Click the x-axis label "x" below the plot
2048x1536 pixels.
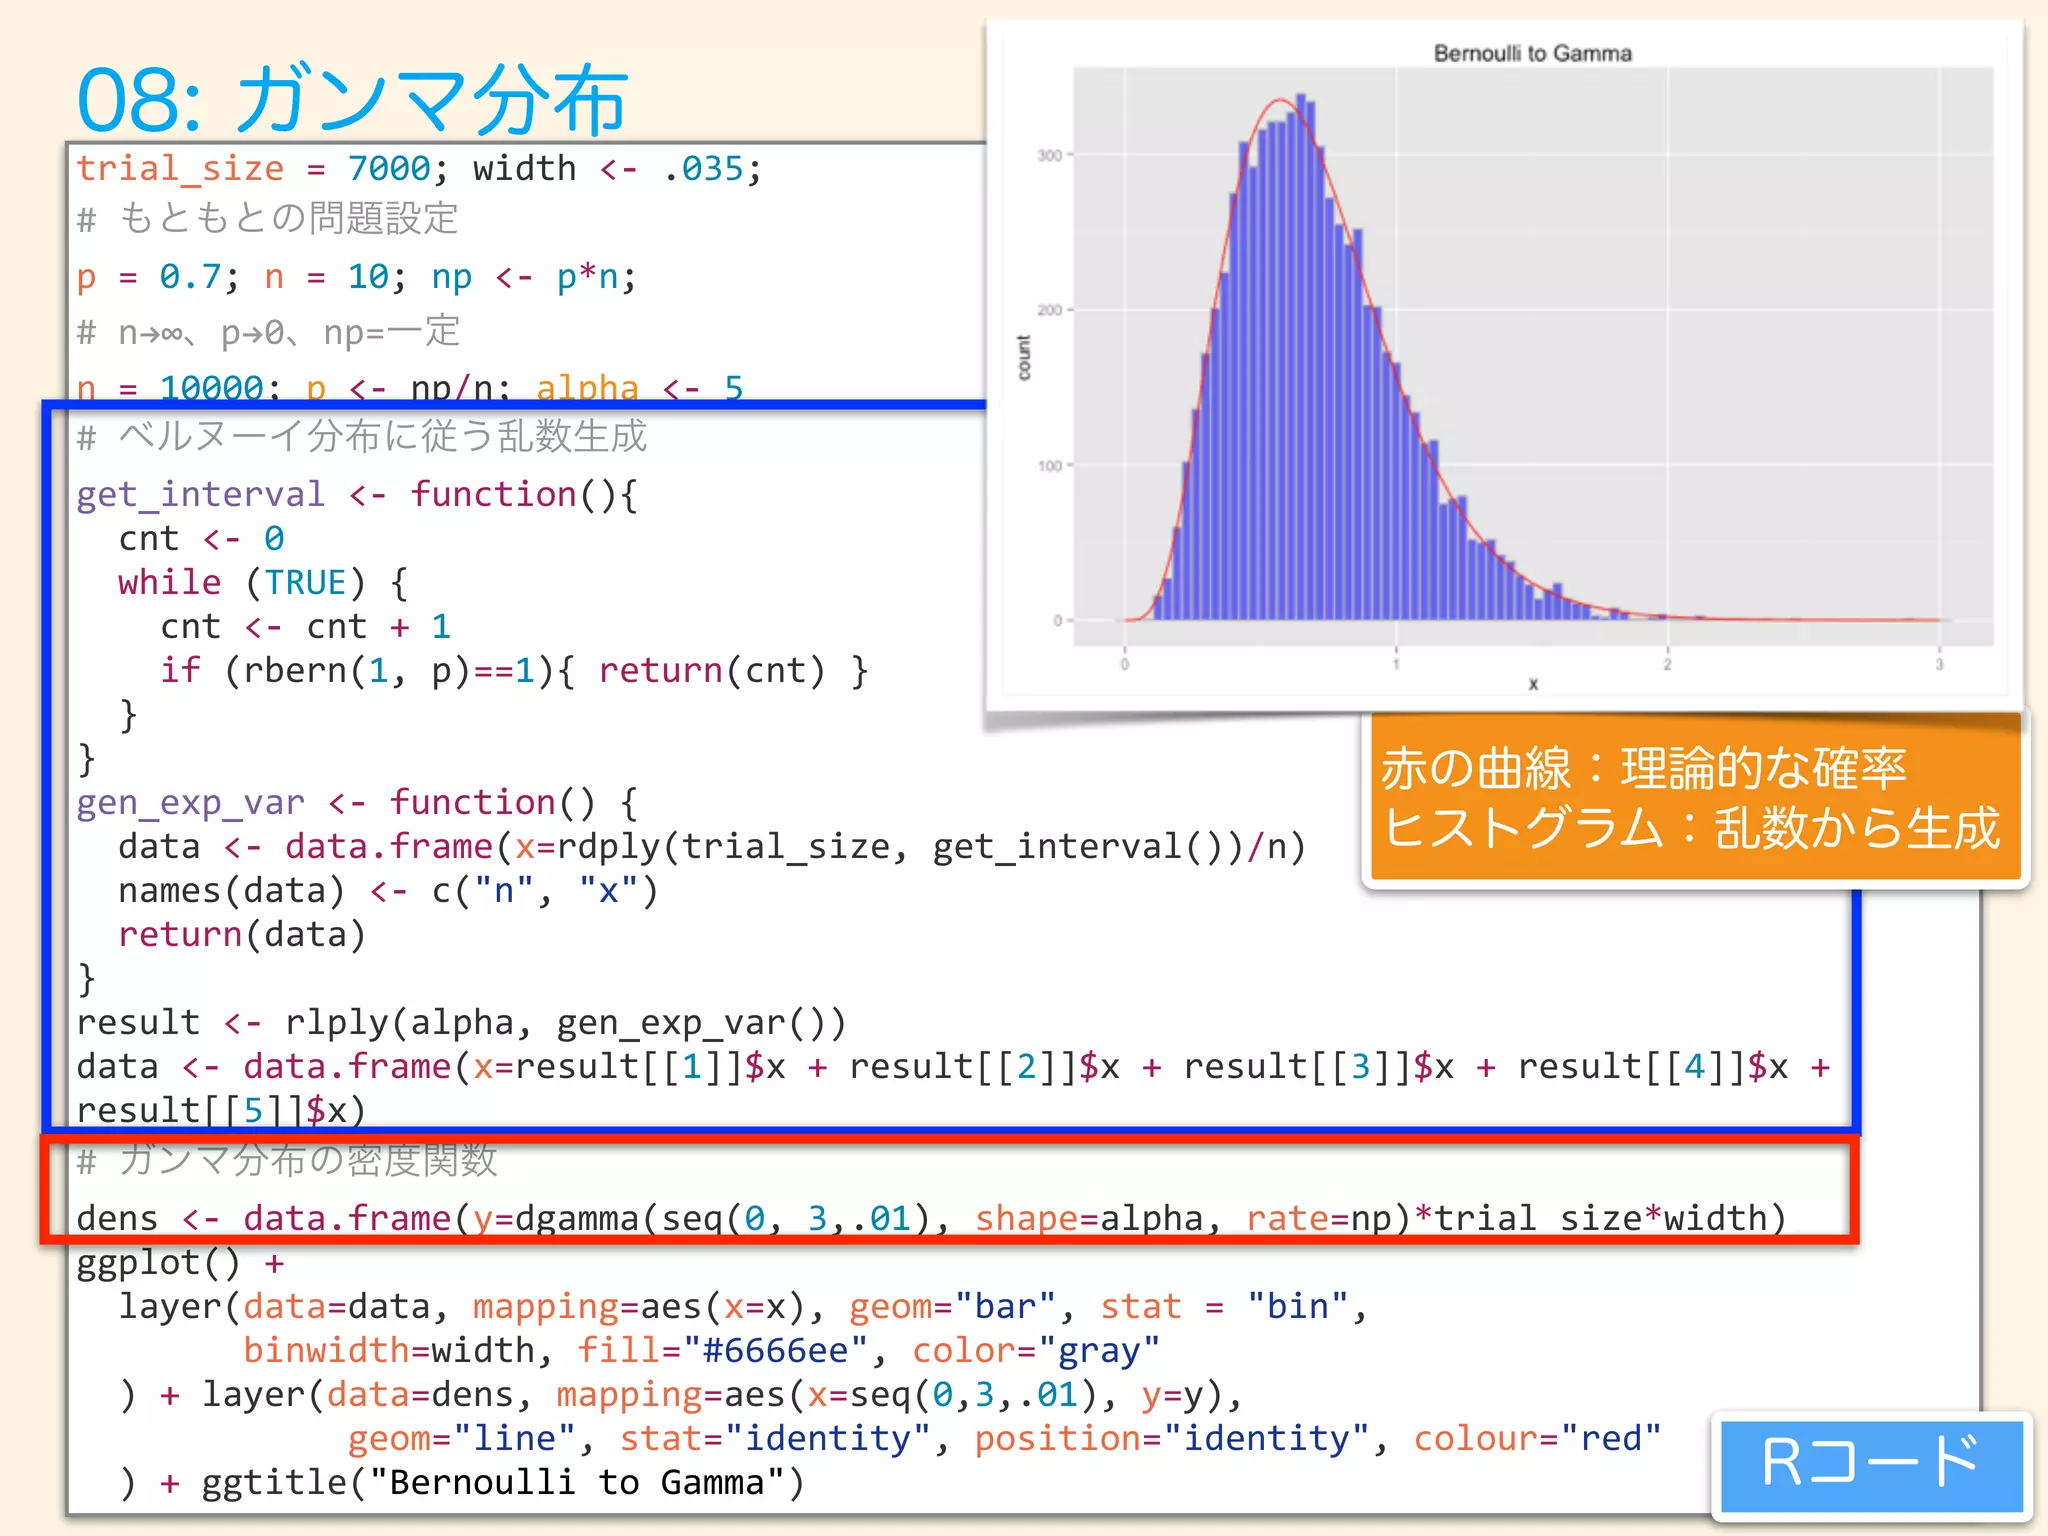pos(1533,684)
